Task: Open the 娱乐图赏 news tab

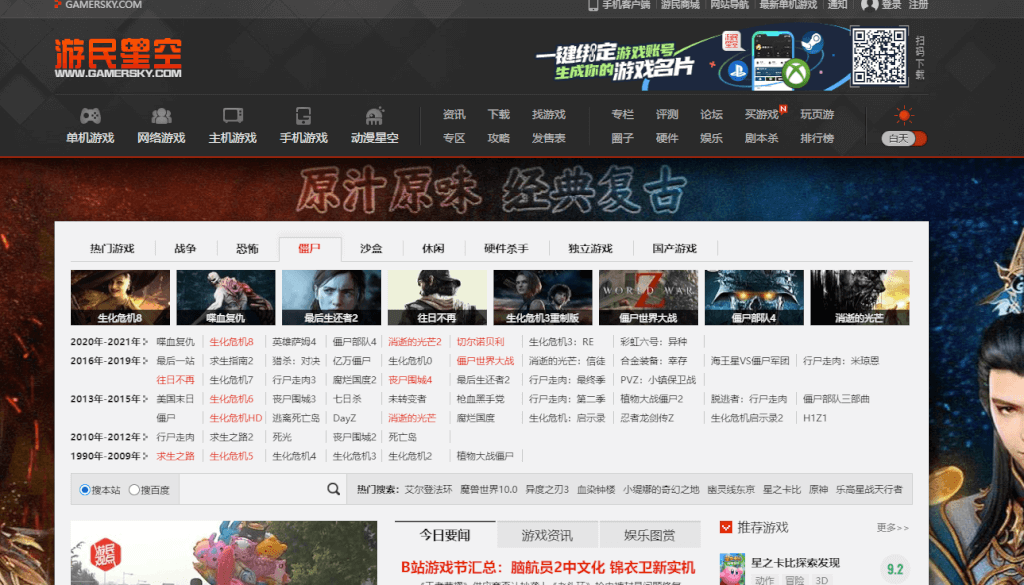Action: pos(650,535)
